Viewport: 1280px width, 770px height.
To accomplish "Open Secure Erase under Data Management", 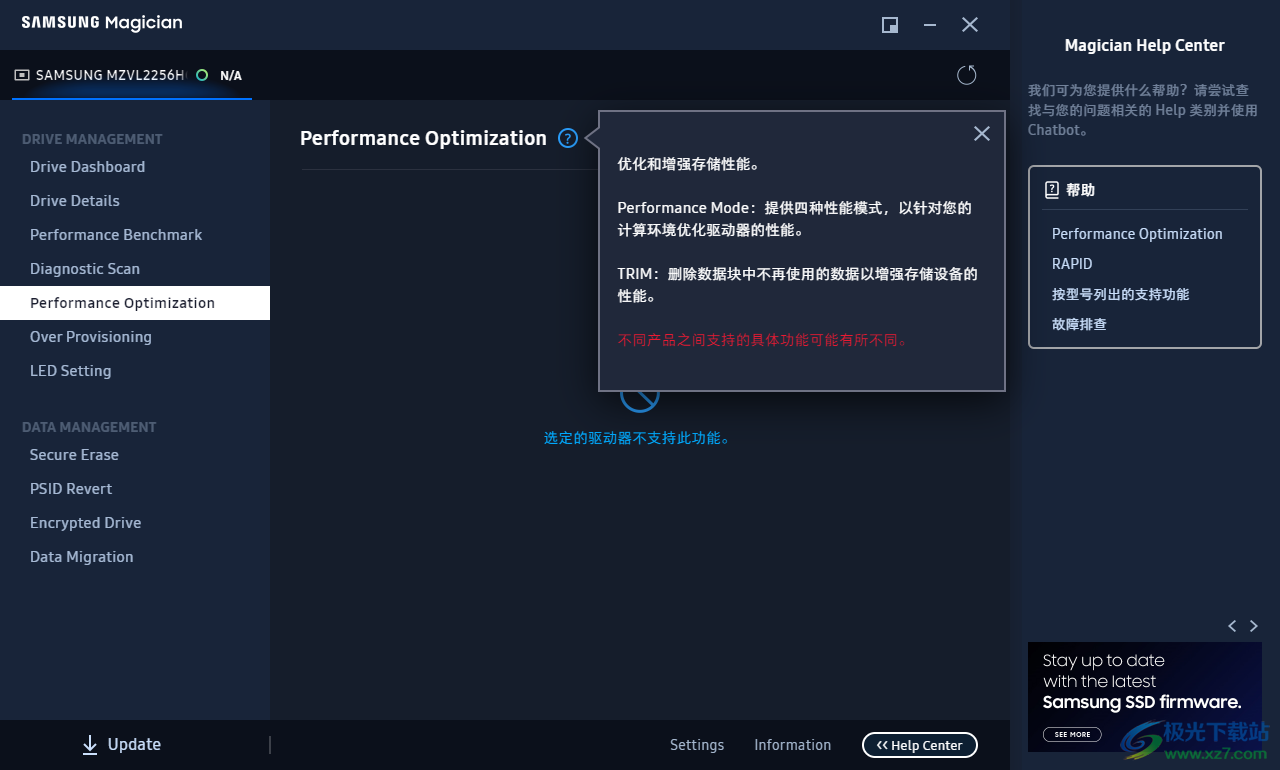I will [74, 455].
